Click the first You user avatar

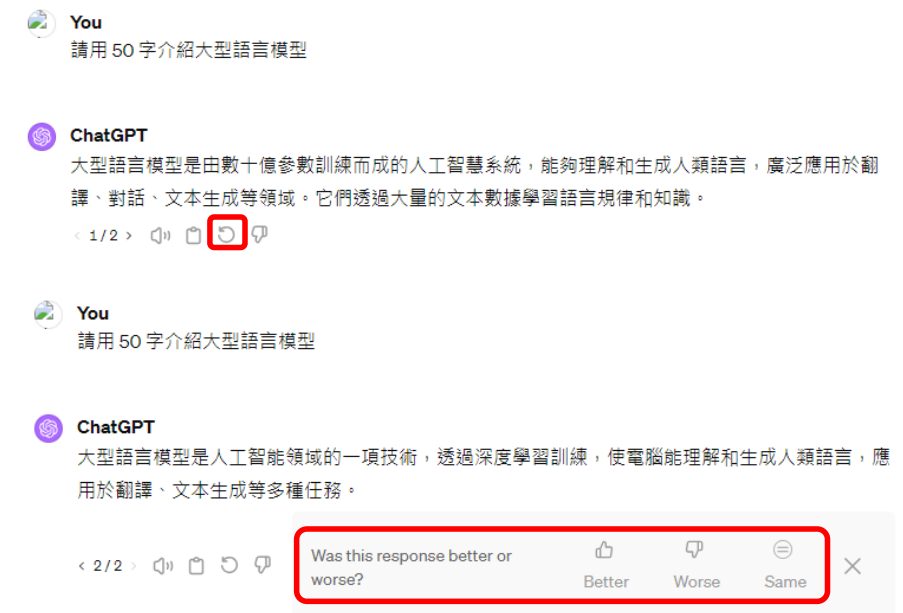point(41,23)
